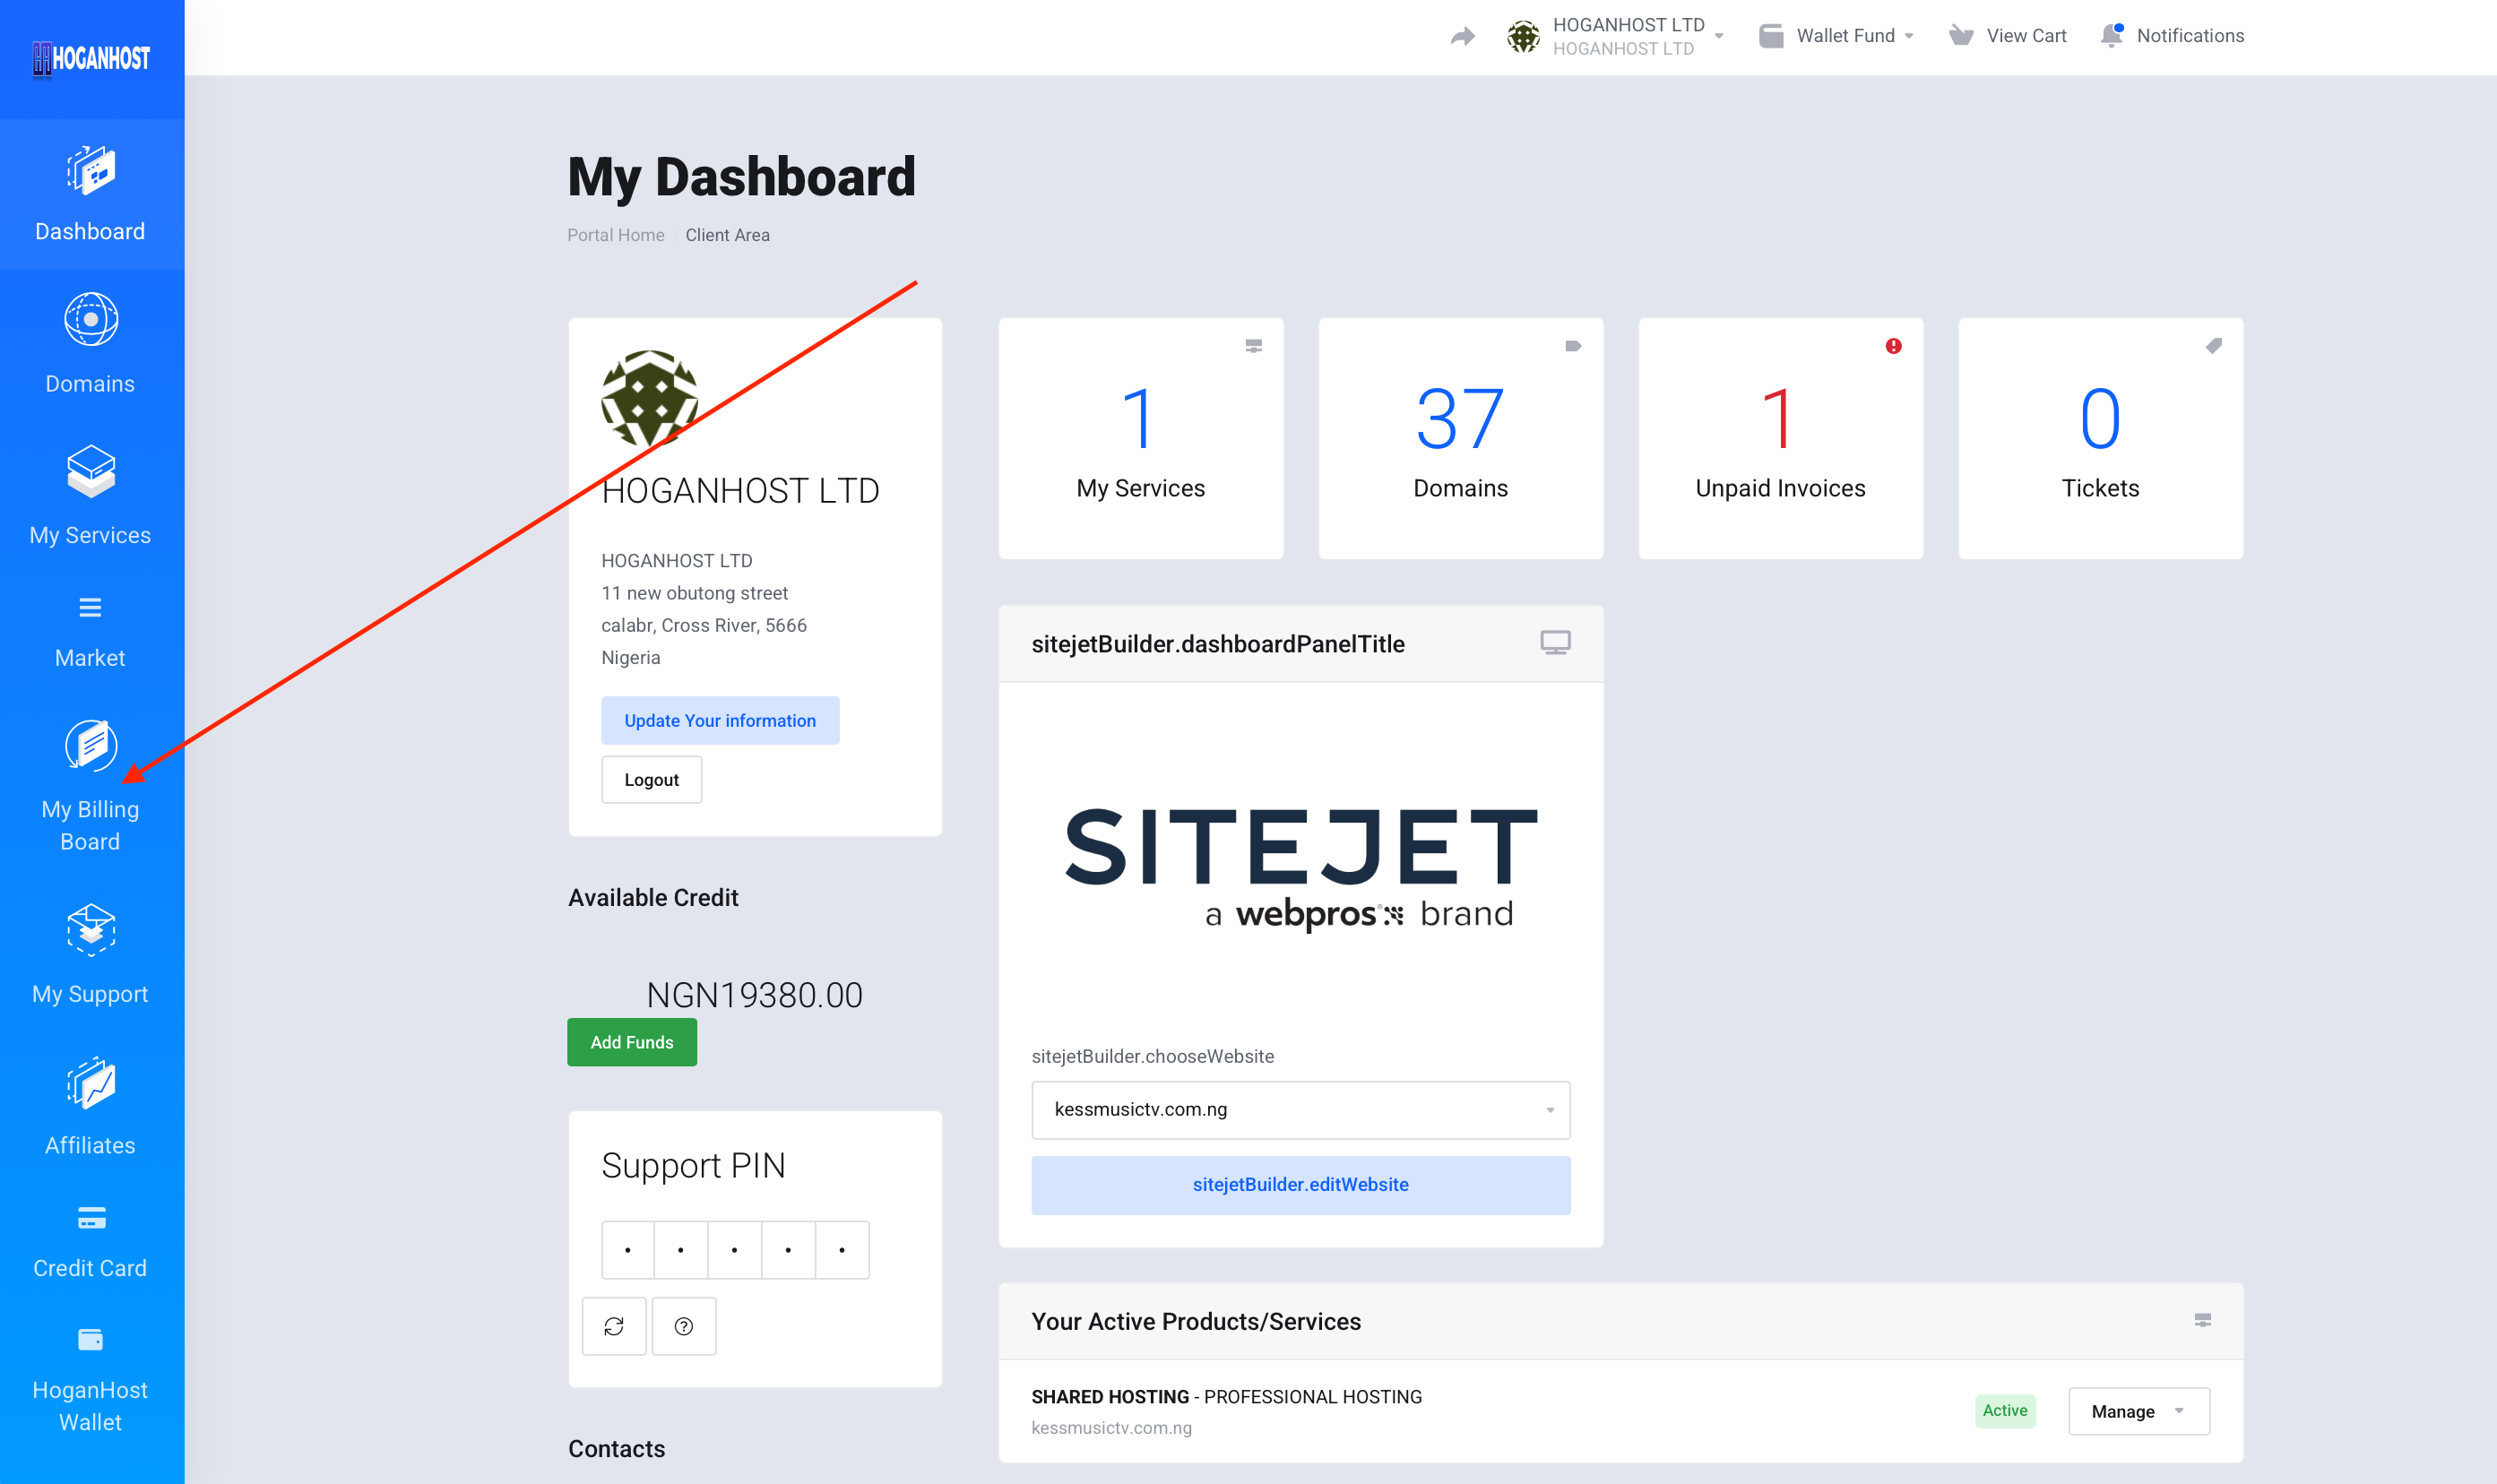
Task: Open the kessmusictv.com.ng website selector
Action: click(1300, 1110)
